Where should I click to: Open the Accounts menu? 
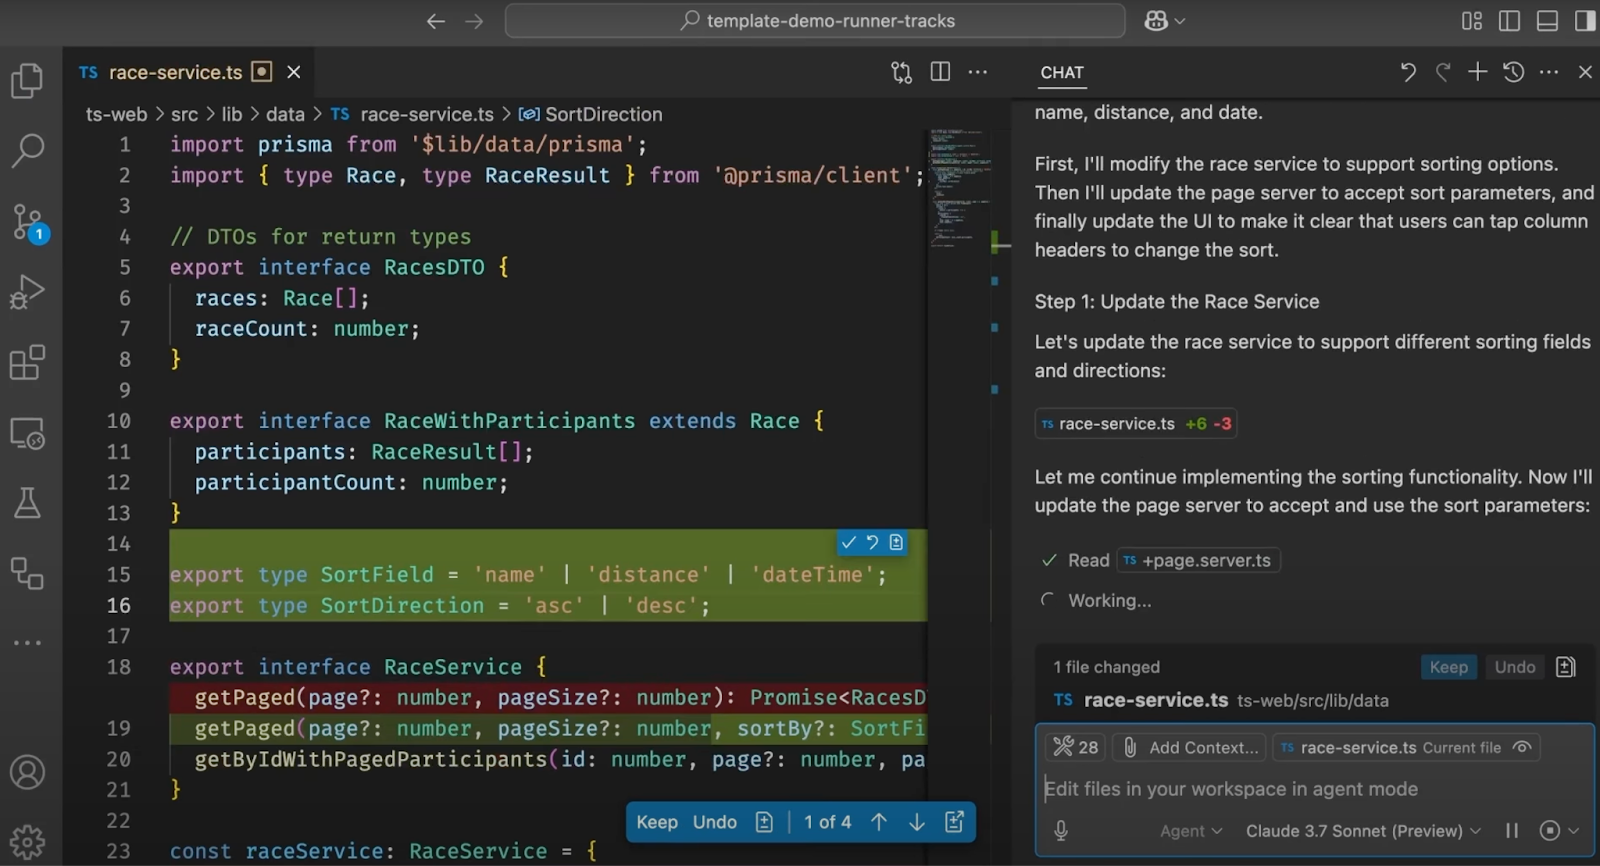click(x=27, y=772)
